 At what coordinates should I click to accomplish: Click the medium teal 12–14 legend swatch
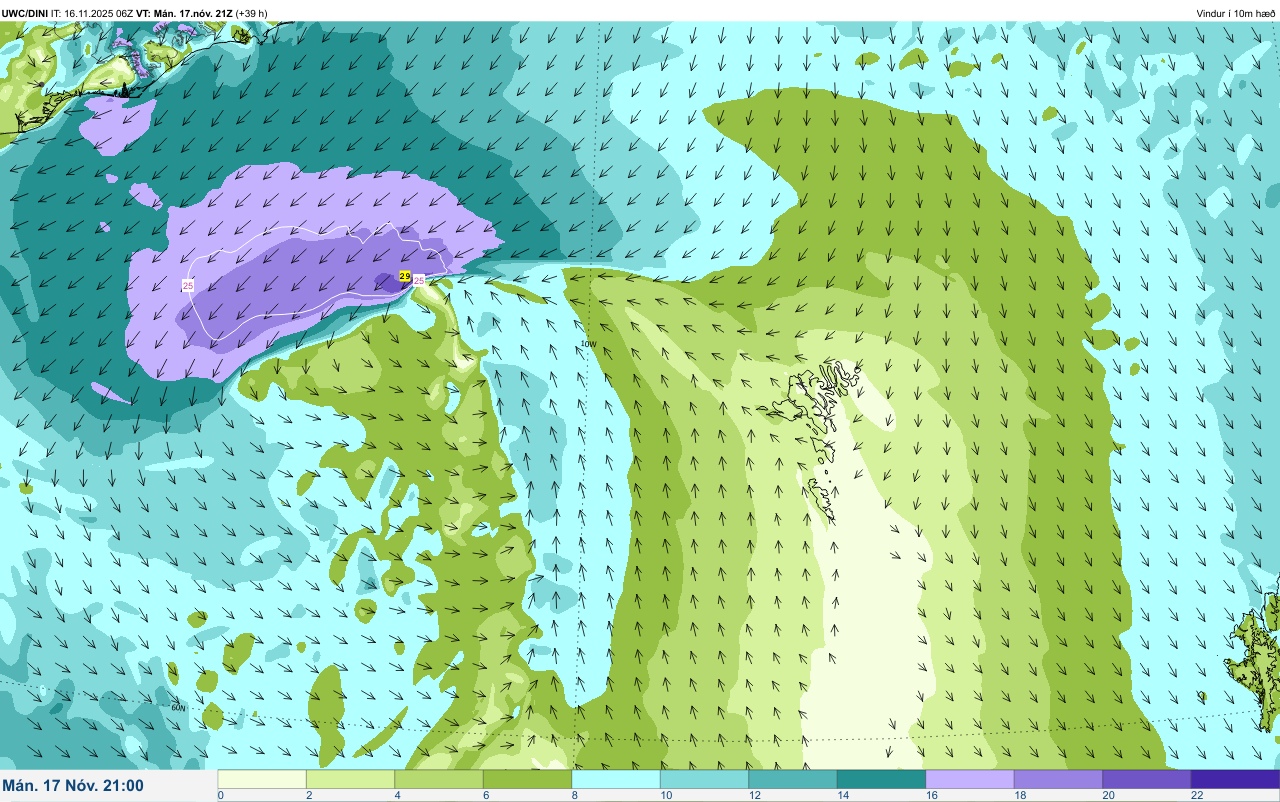click(793, 779)
